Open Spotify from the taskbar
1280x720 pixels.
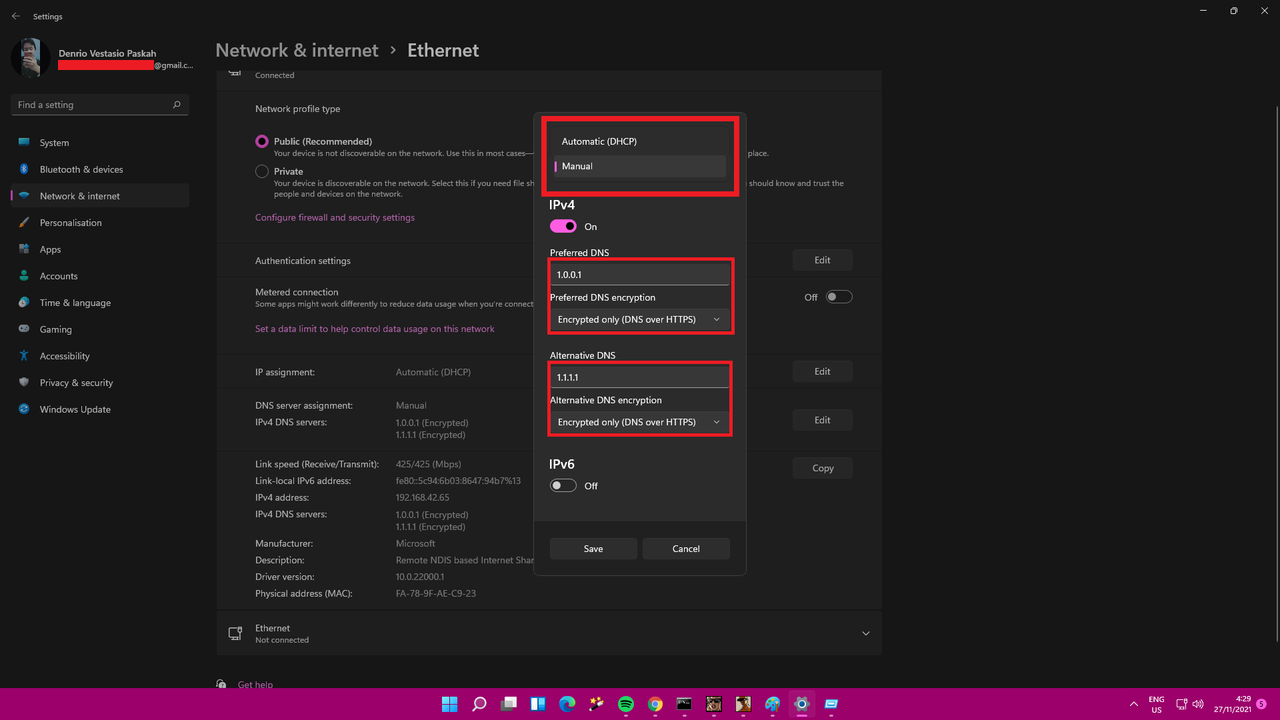[x=626, y=704]
